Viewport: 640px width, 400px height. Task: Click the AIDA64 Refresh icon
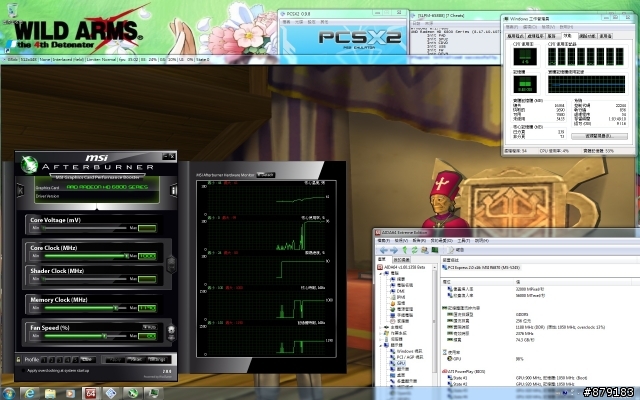point(414,250)
